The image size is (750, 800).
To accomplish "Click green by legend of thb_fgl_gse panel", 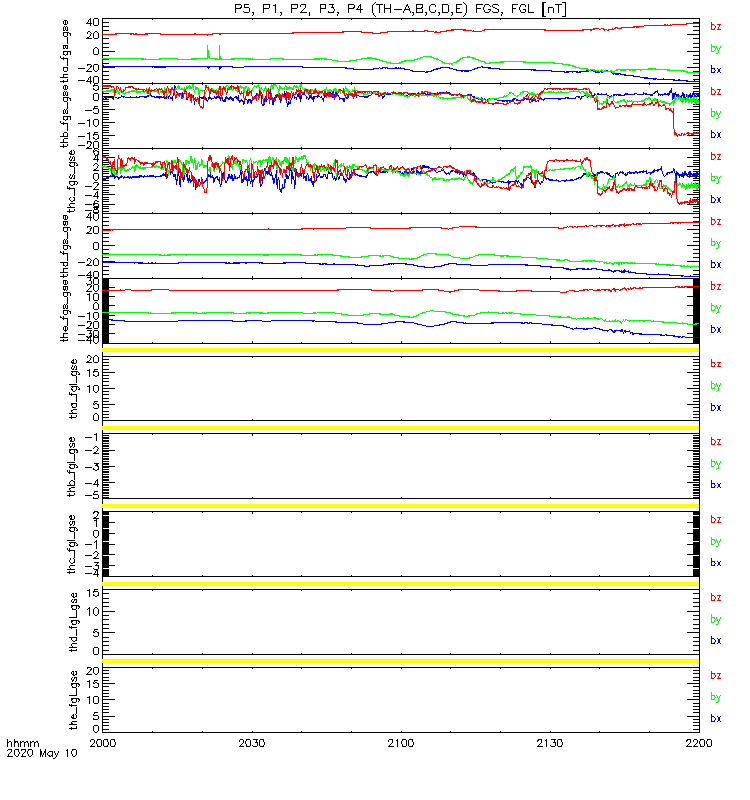I will (716, 464).
